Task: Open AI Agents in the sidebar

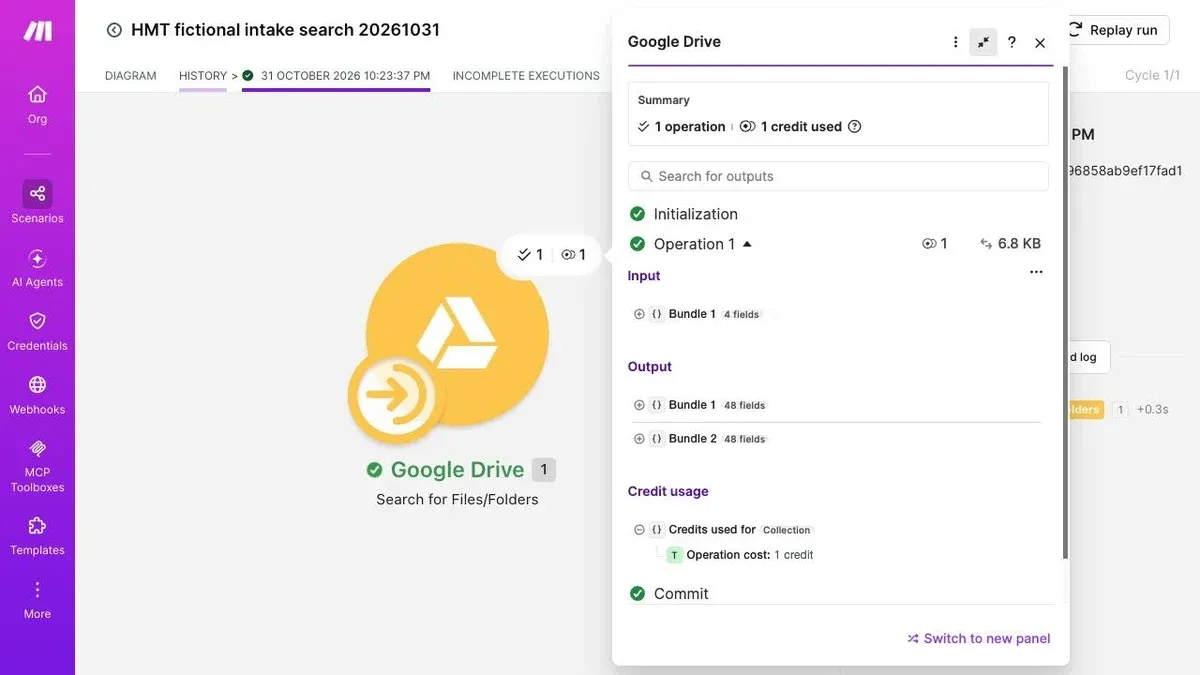Action: coord(37,268)
